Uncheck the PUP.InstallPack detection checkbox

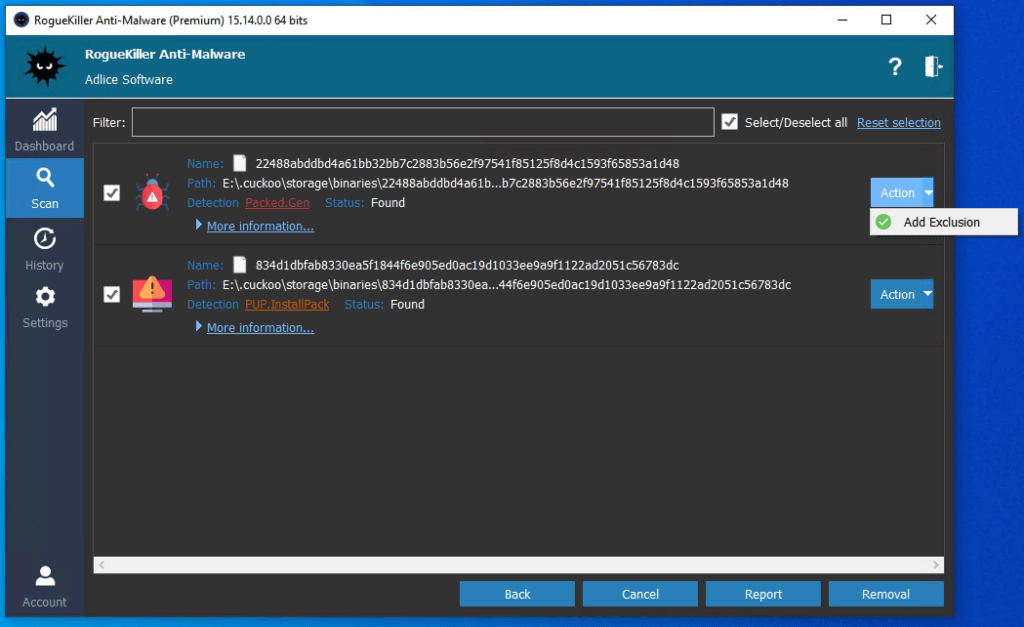point(112,294)
